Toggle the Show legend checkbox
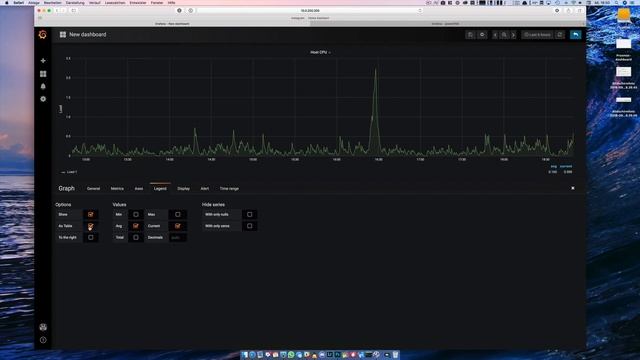This screenshot has height=360, width=640. (x=91, y=214)
